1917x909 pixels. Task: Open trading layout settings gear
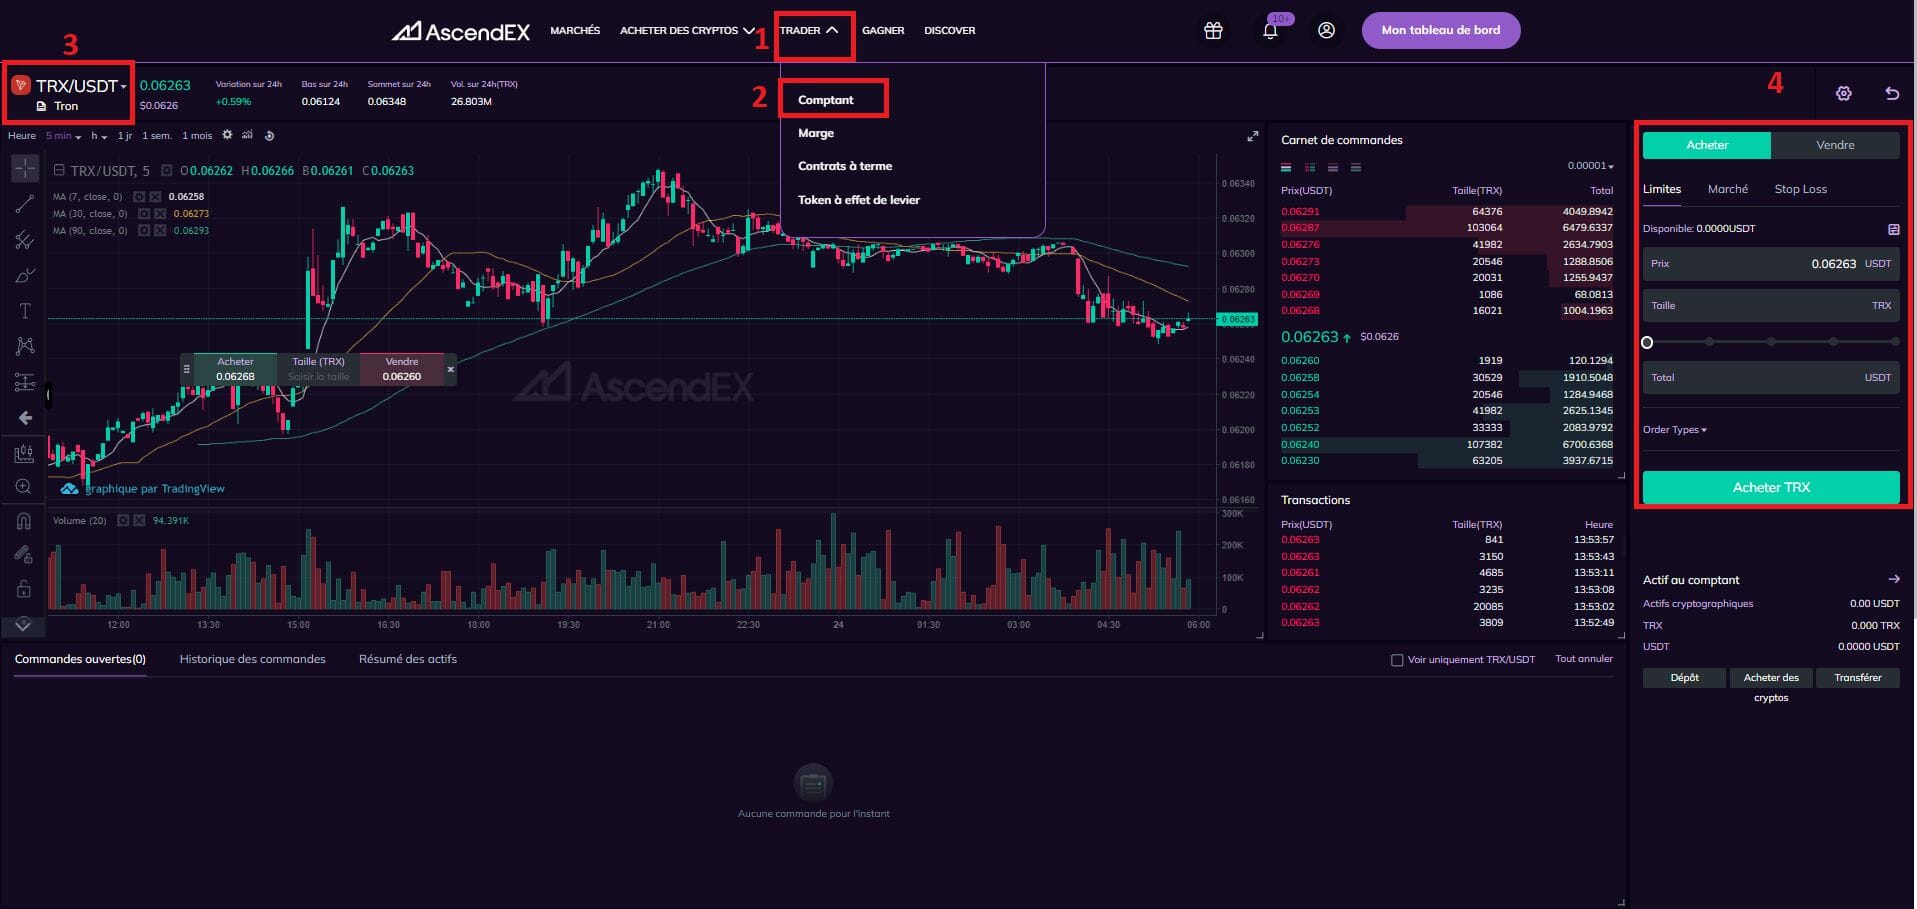tap(1844, 93)
